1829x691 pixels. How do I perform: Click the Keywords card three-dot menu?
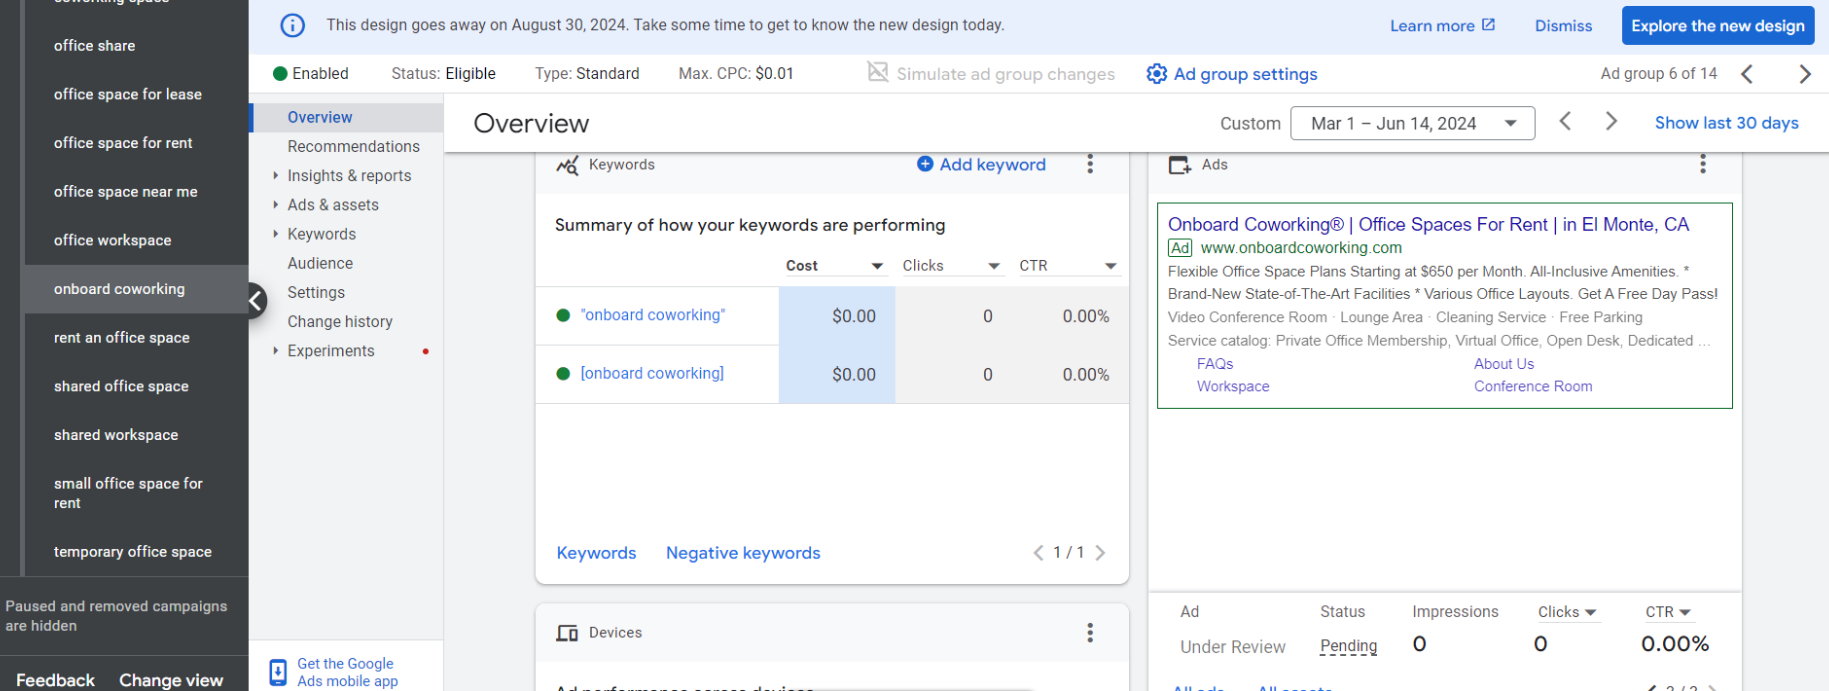[x=1090, y=165]
